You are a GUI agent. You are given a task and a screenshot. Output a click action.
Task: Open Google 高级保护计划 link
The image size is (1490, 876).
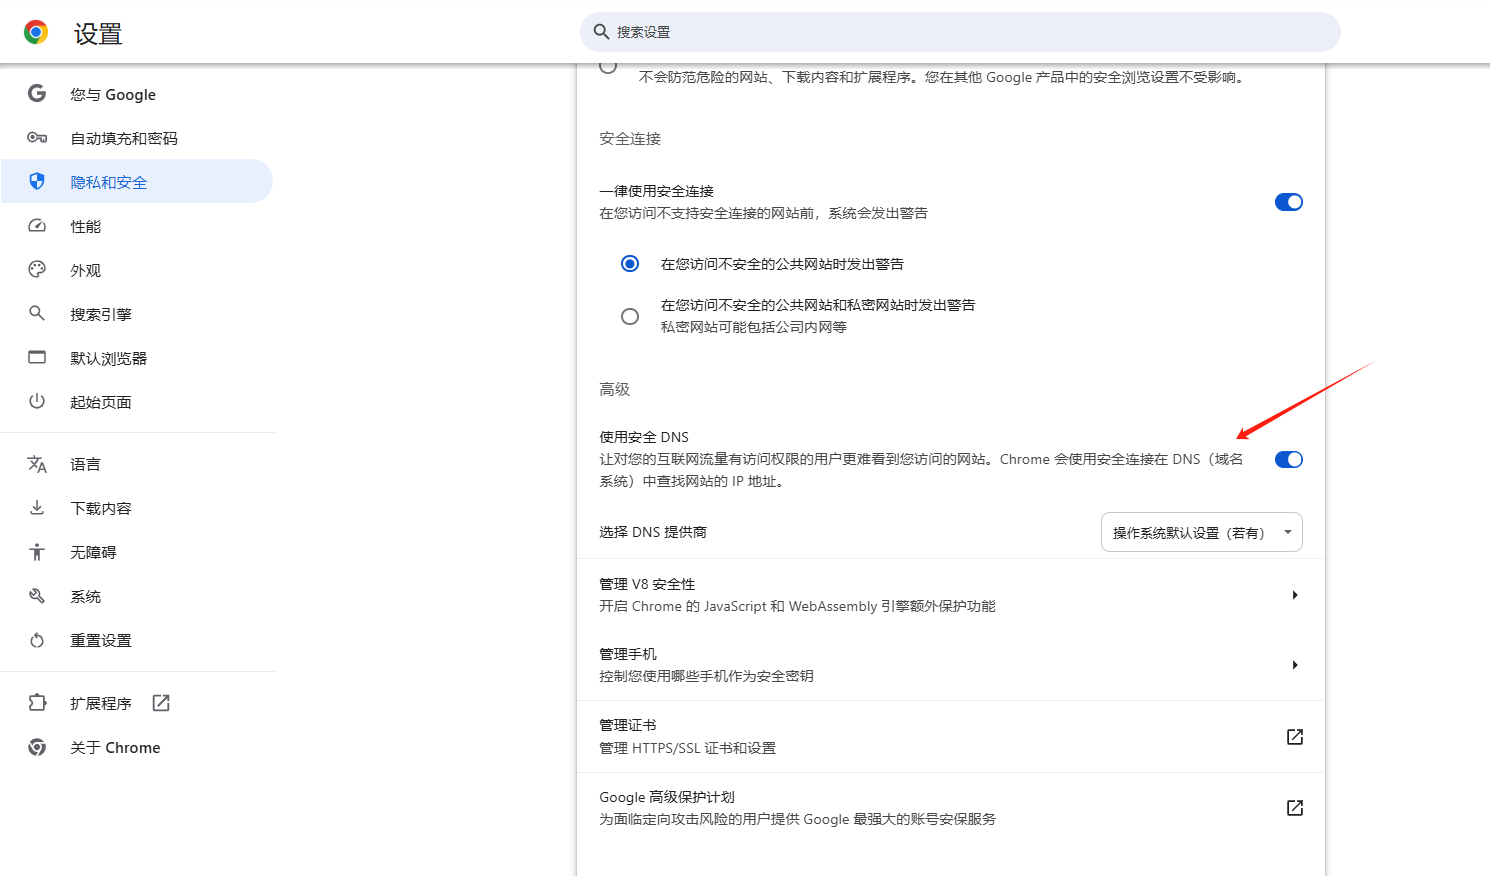951,808
